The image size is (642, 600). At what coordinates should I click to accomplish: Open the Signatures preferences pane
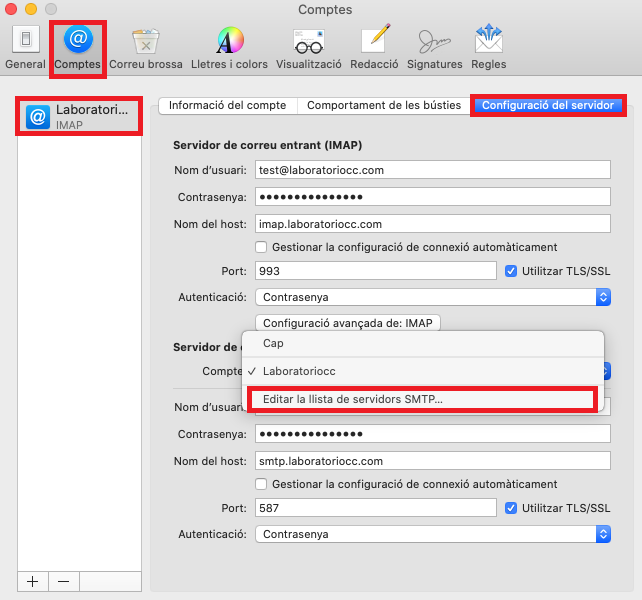[435, 47]
